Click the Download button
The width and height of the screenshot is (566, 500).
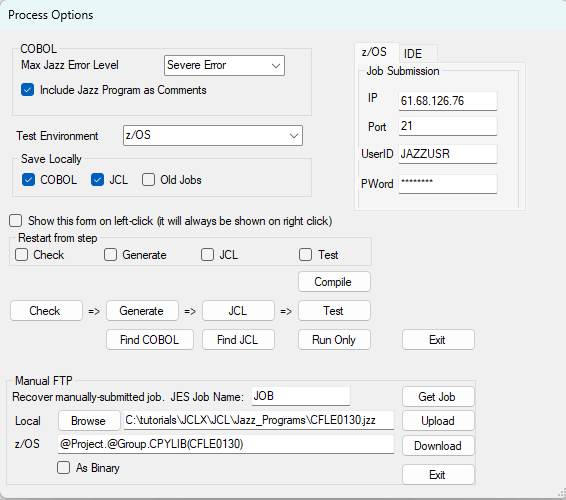438,446
